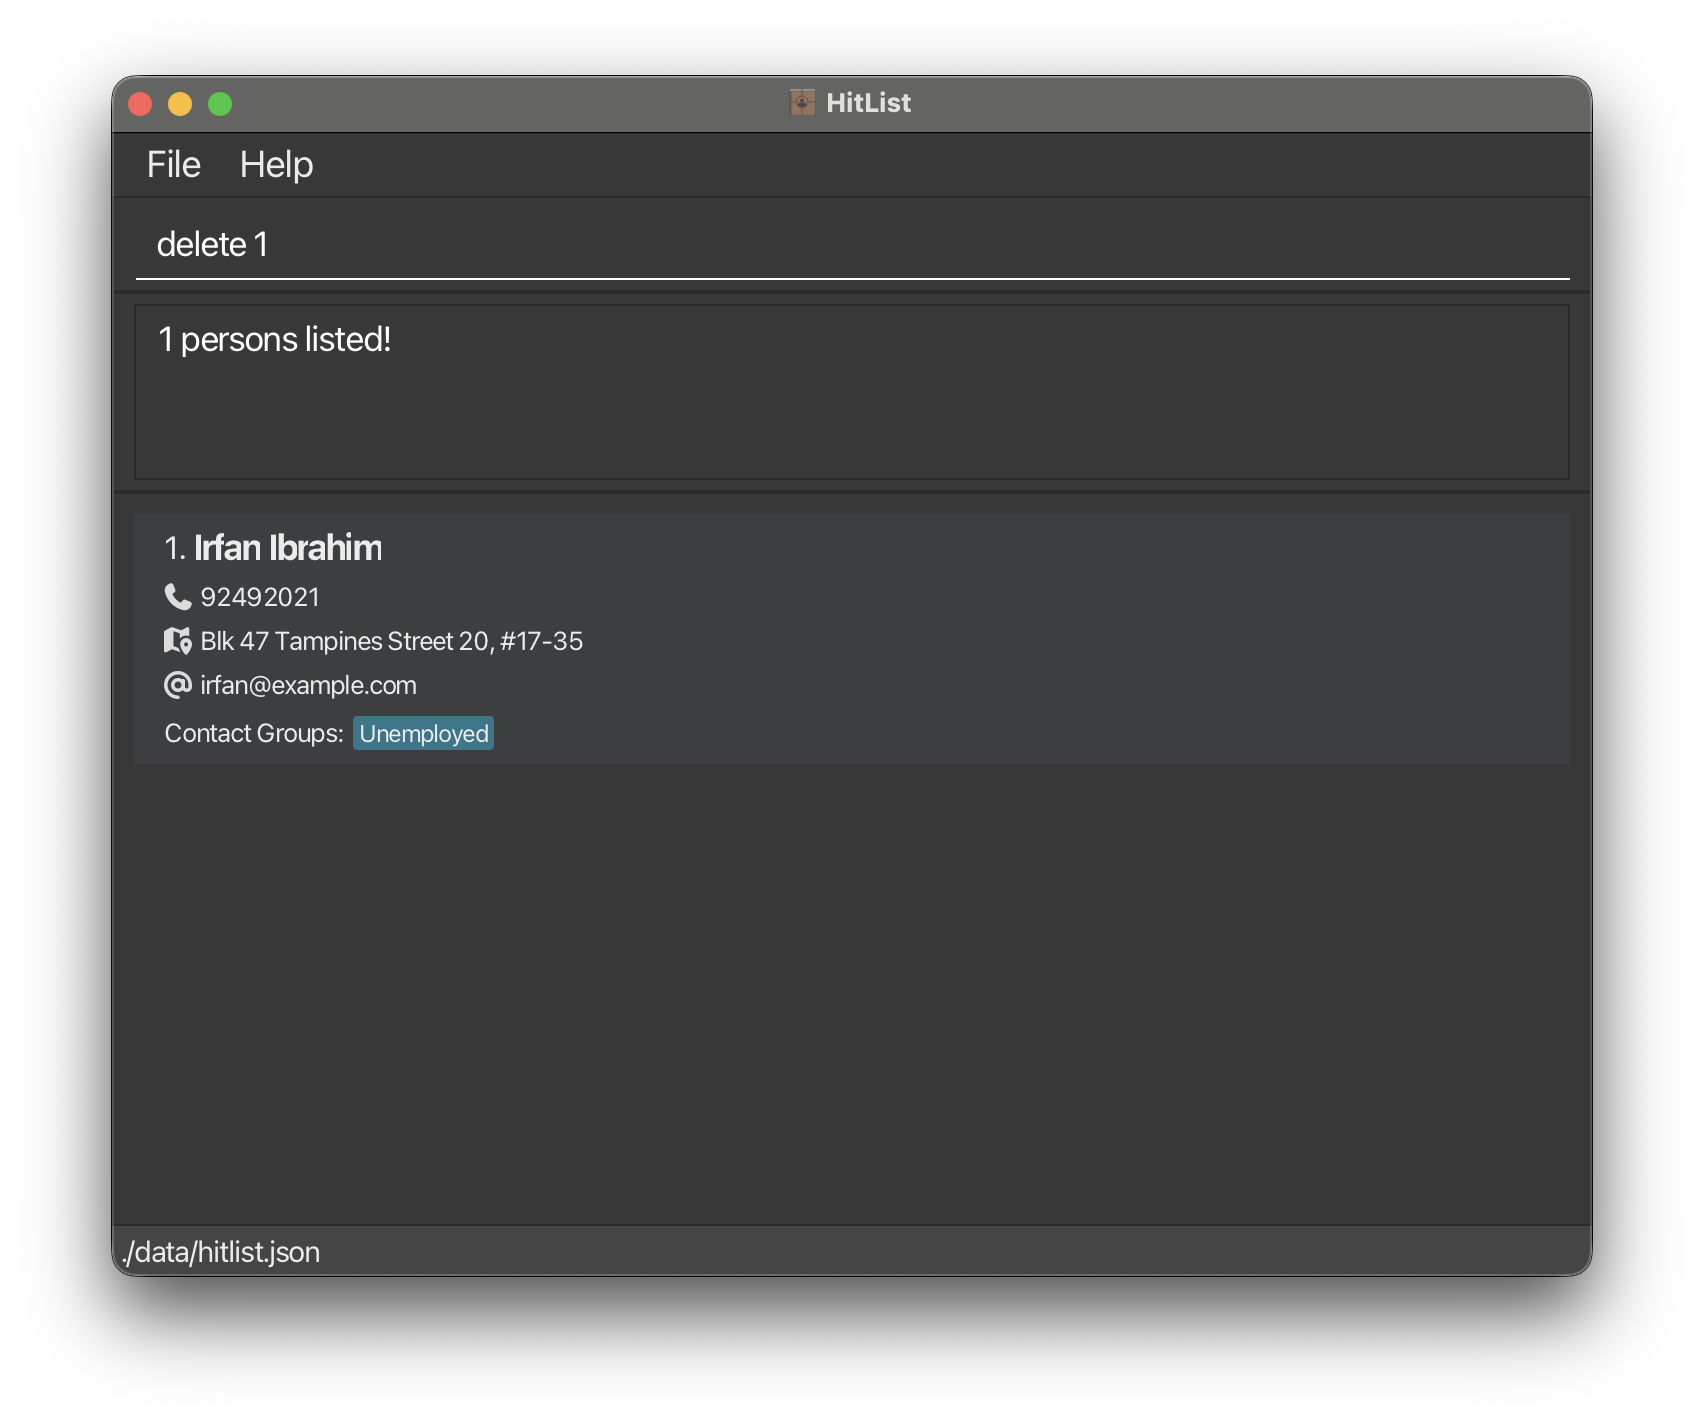
Task: Select the Irfan Ibrahim contact name
Action: coord(288,548)
